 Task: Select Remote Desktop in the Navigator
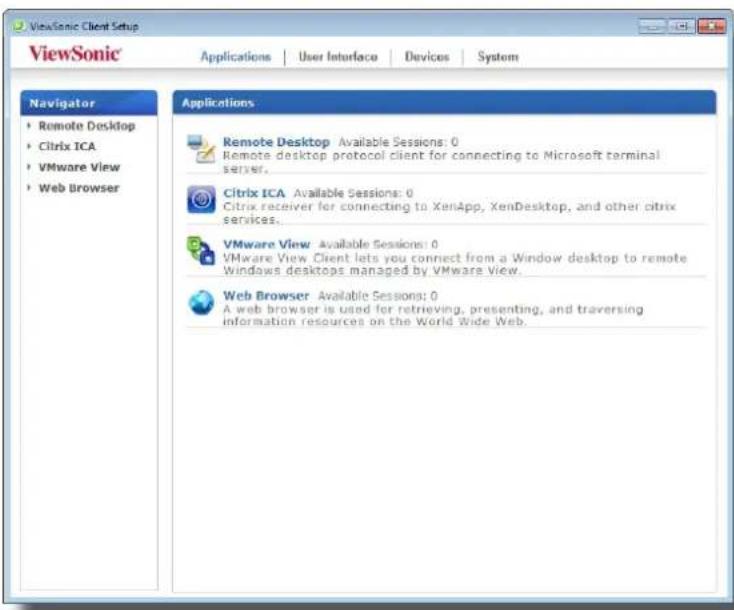pos(87,126)
